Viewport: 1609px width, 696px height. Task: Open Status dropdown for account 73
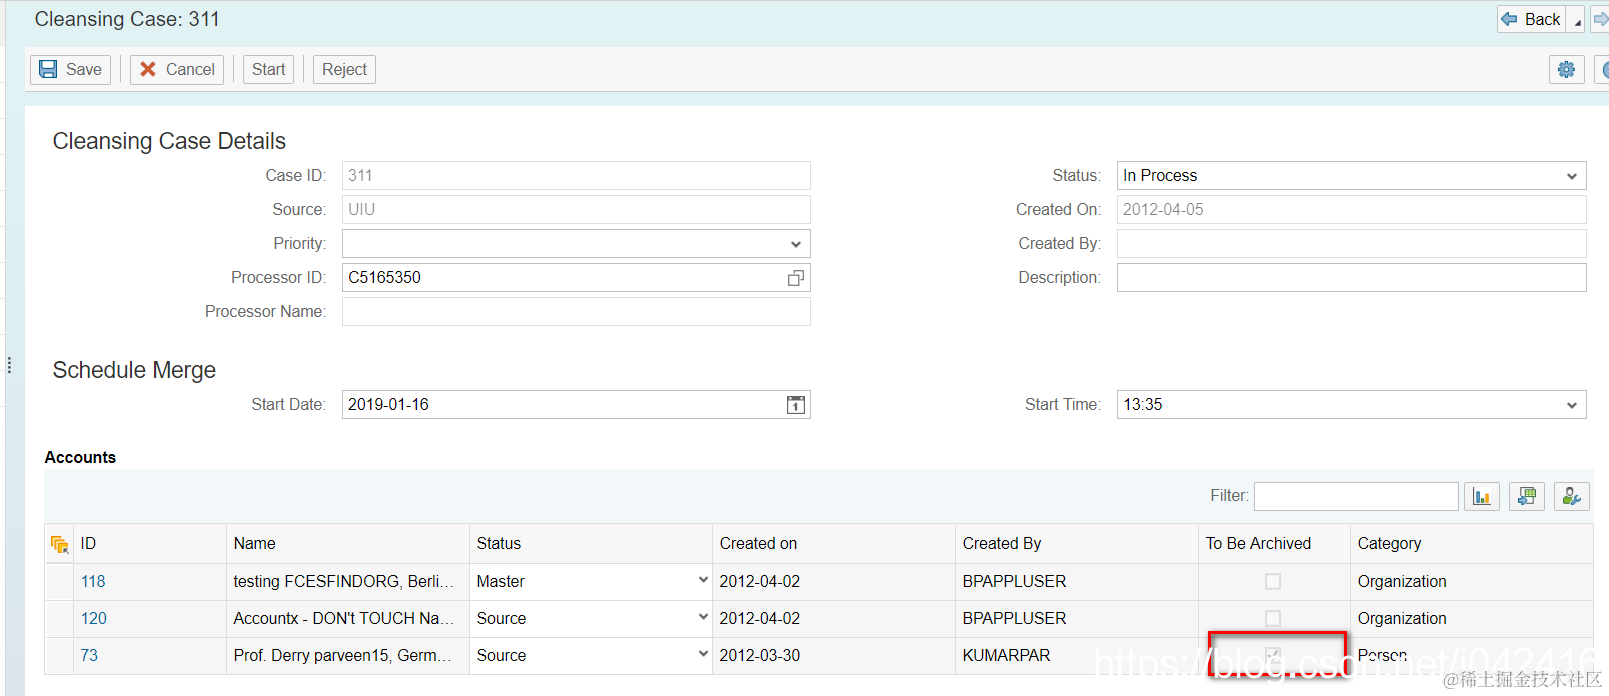(x=703, y=655)
